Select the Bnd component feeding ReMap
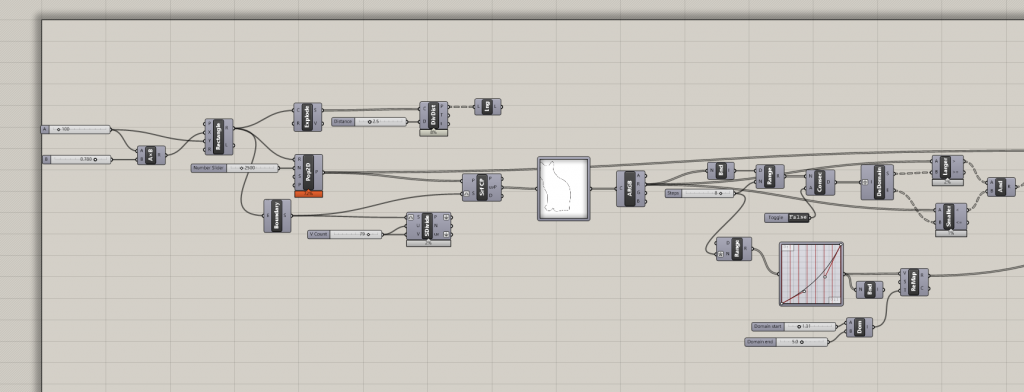The width and height of the screenshot is (1024, 392). (869, 290)
